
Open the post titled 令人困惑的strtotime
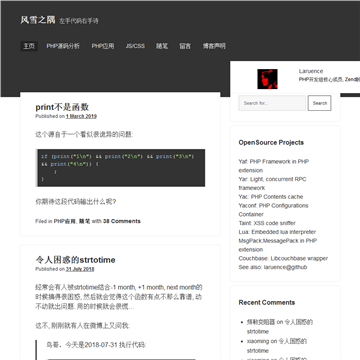(x=75, y=260)
